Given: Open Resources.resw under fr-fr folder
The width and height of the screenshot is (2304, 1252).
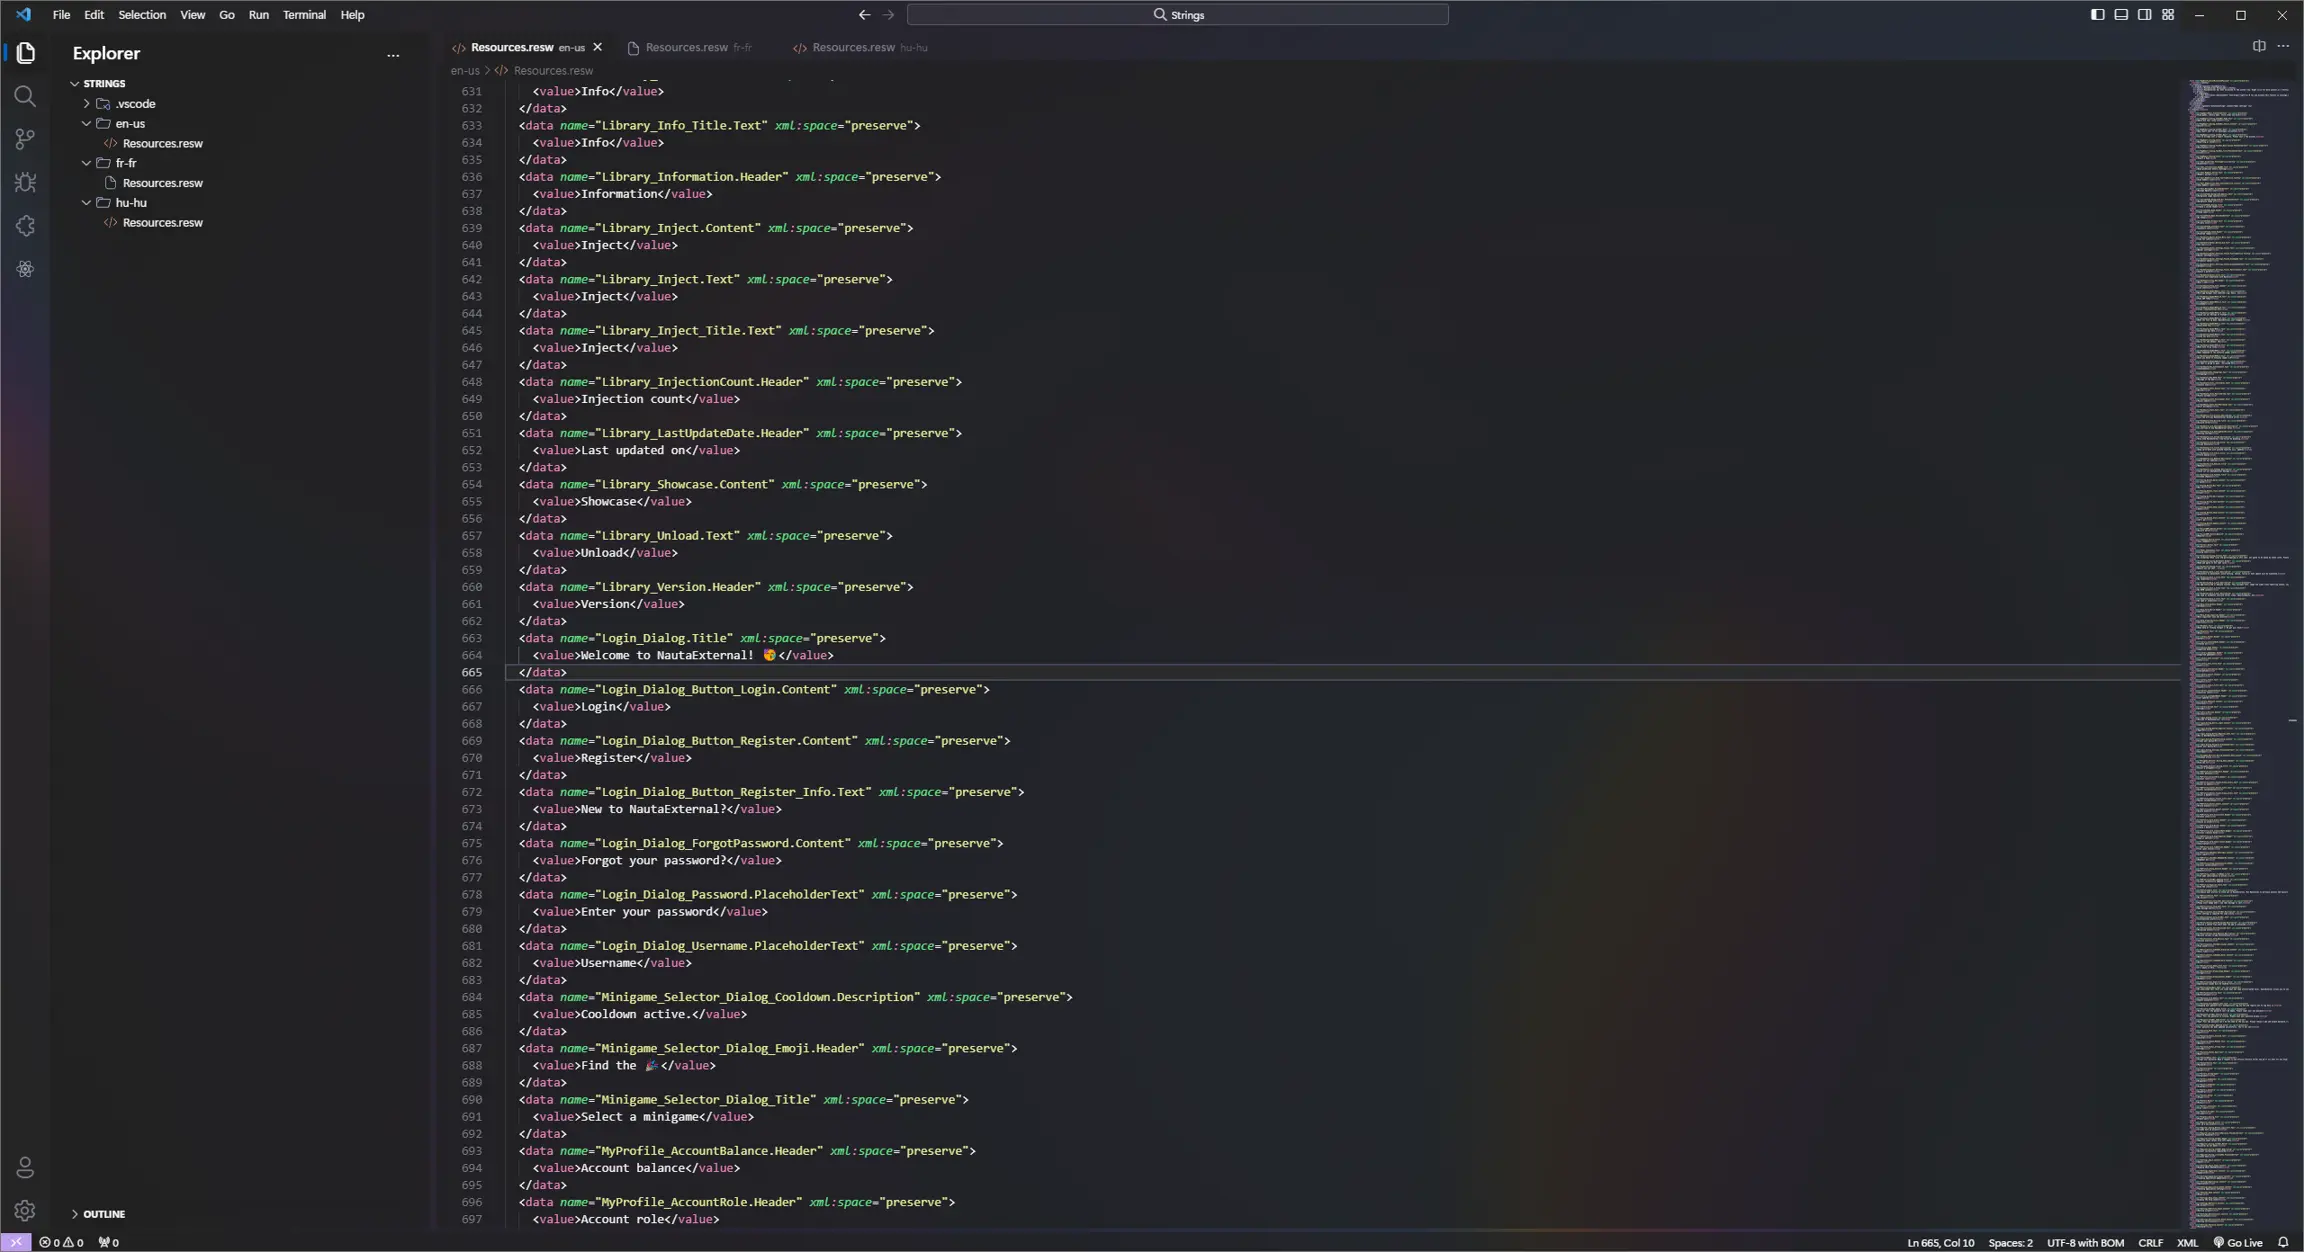Looking at the screenshot, I should coord(162,183).
